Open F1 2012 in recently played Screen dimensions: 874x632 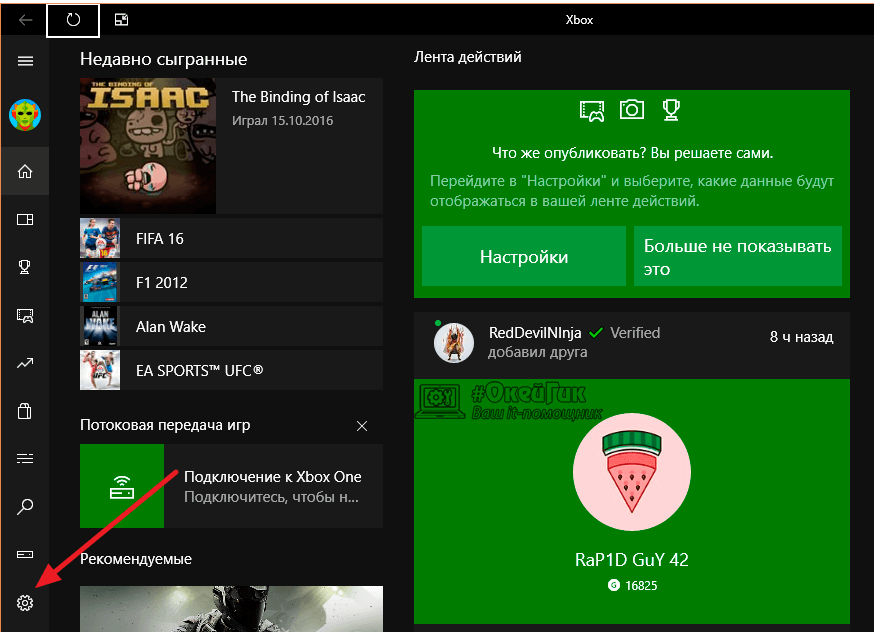(x=231, y=283)
